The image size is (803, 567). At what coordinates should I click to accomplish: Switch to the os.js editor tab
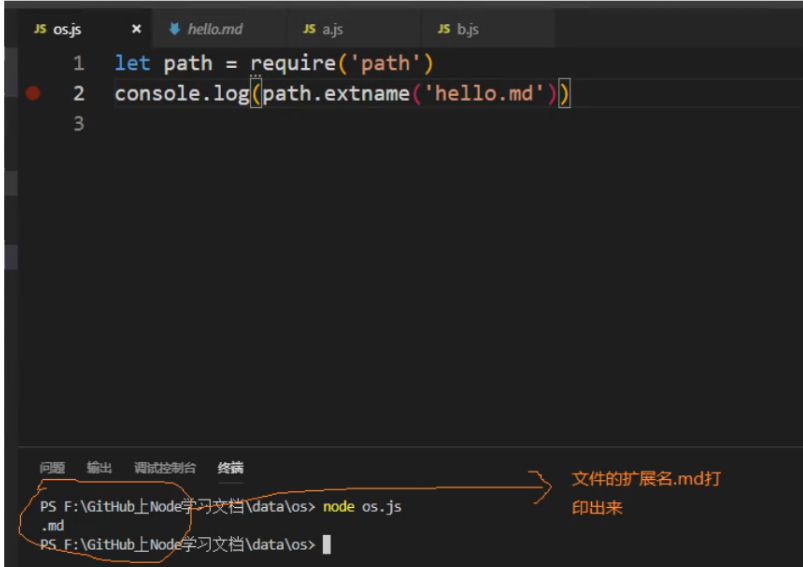(84, 29)
